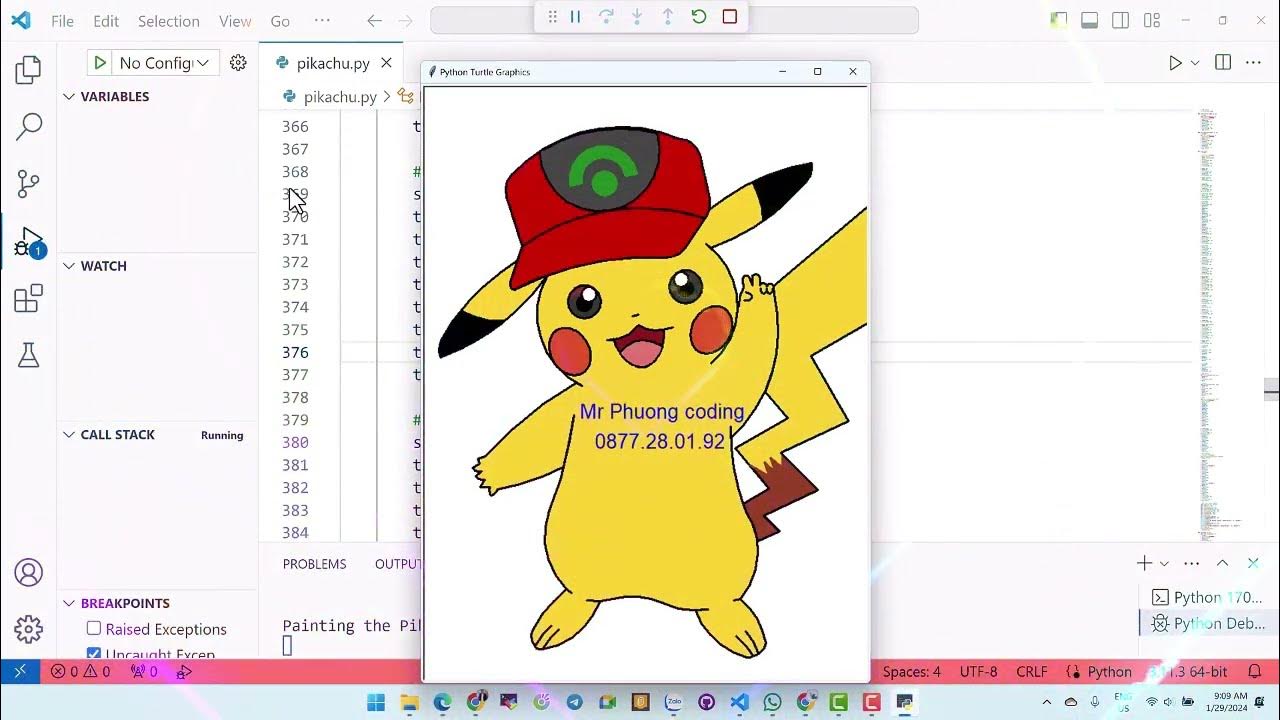Image resolution: width=1280 pixels, height=720 pixels.
Task: Open the Search view in activity bar
Action: [28, 126]
